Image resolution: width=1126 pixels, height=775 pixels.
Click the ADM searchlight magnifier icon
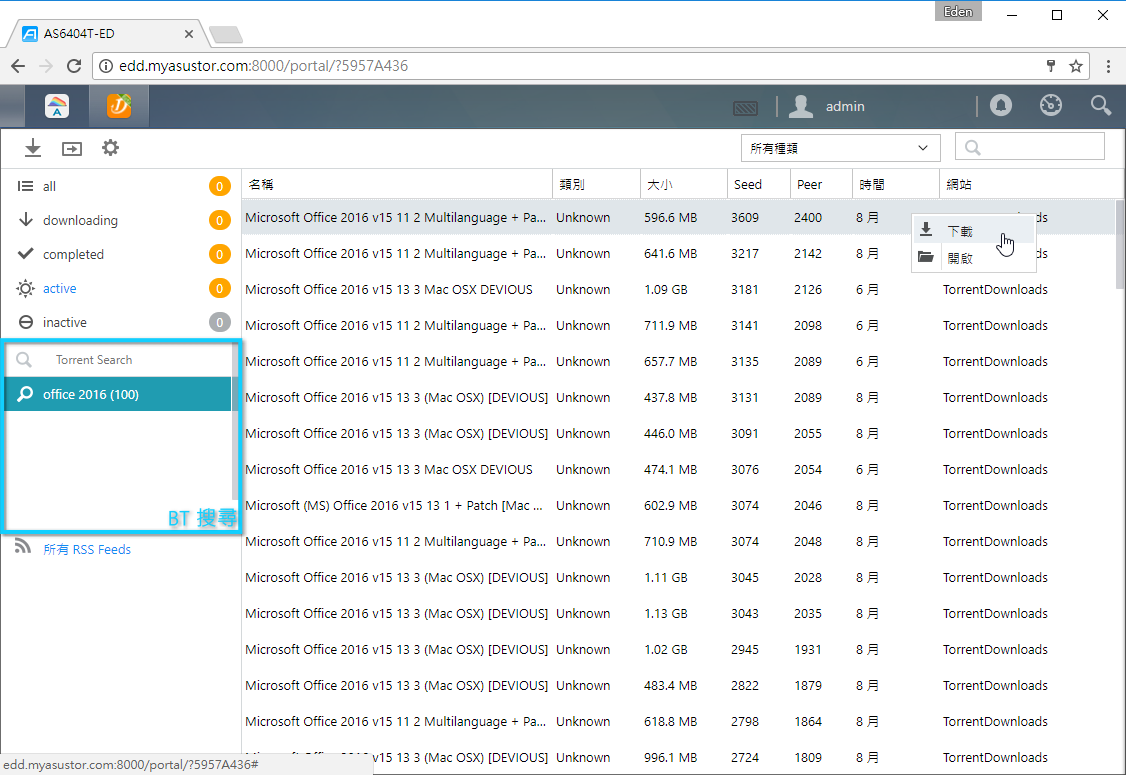pyautogui.click(x=1100, y=106)
